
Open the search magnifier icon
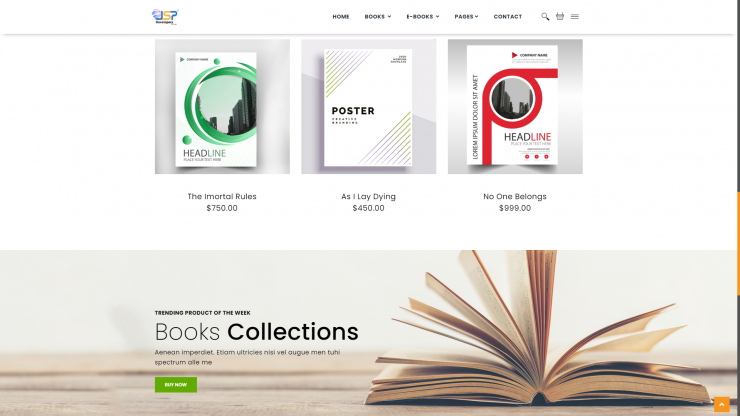[x=545, y=17]
